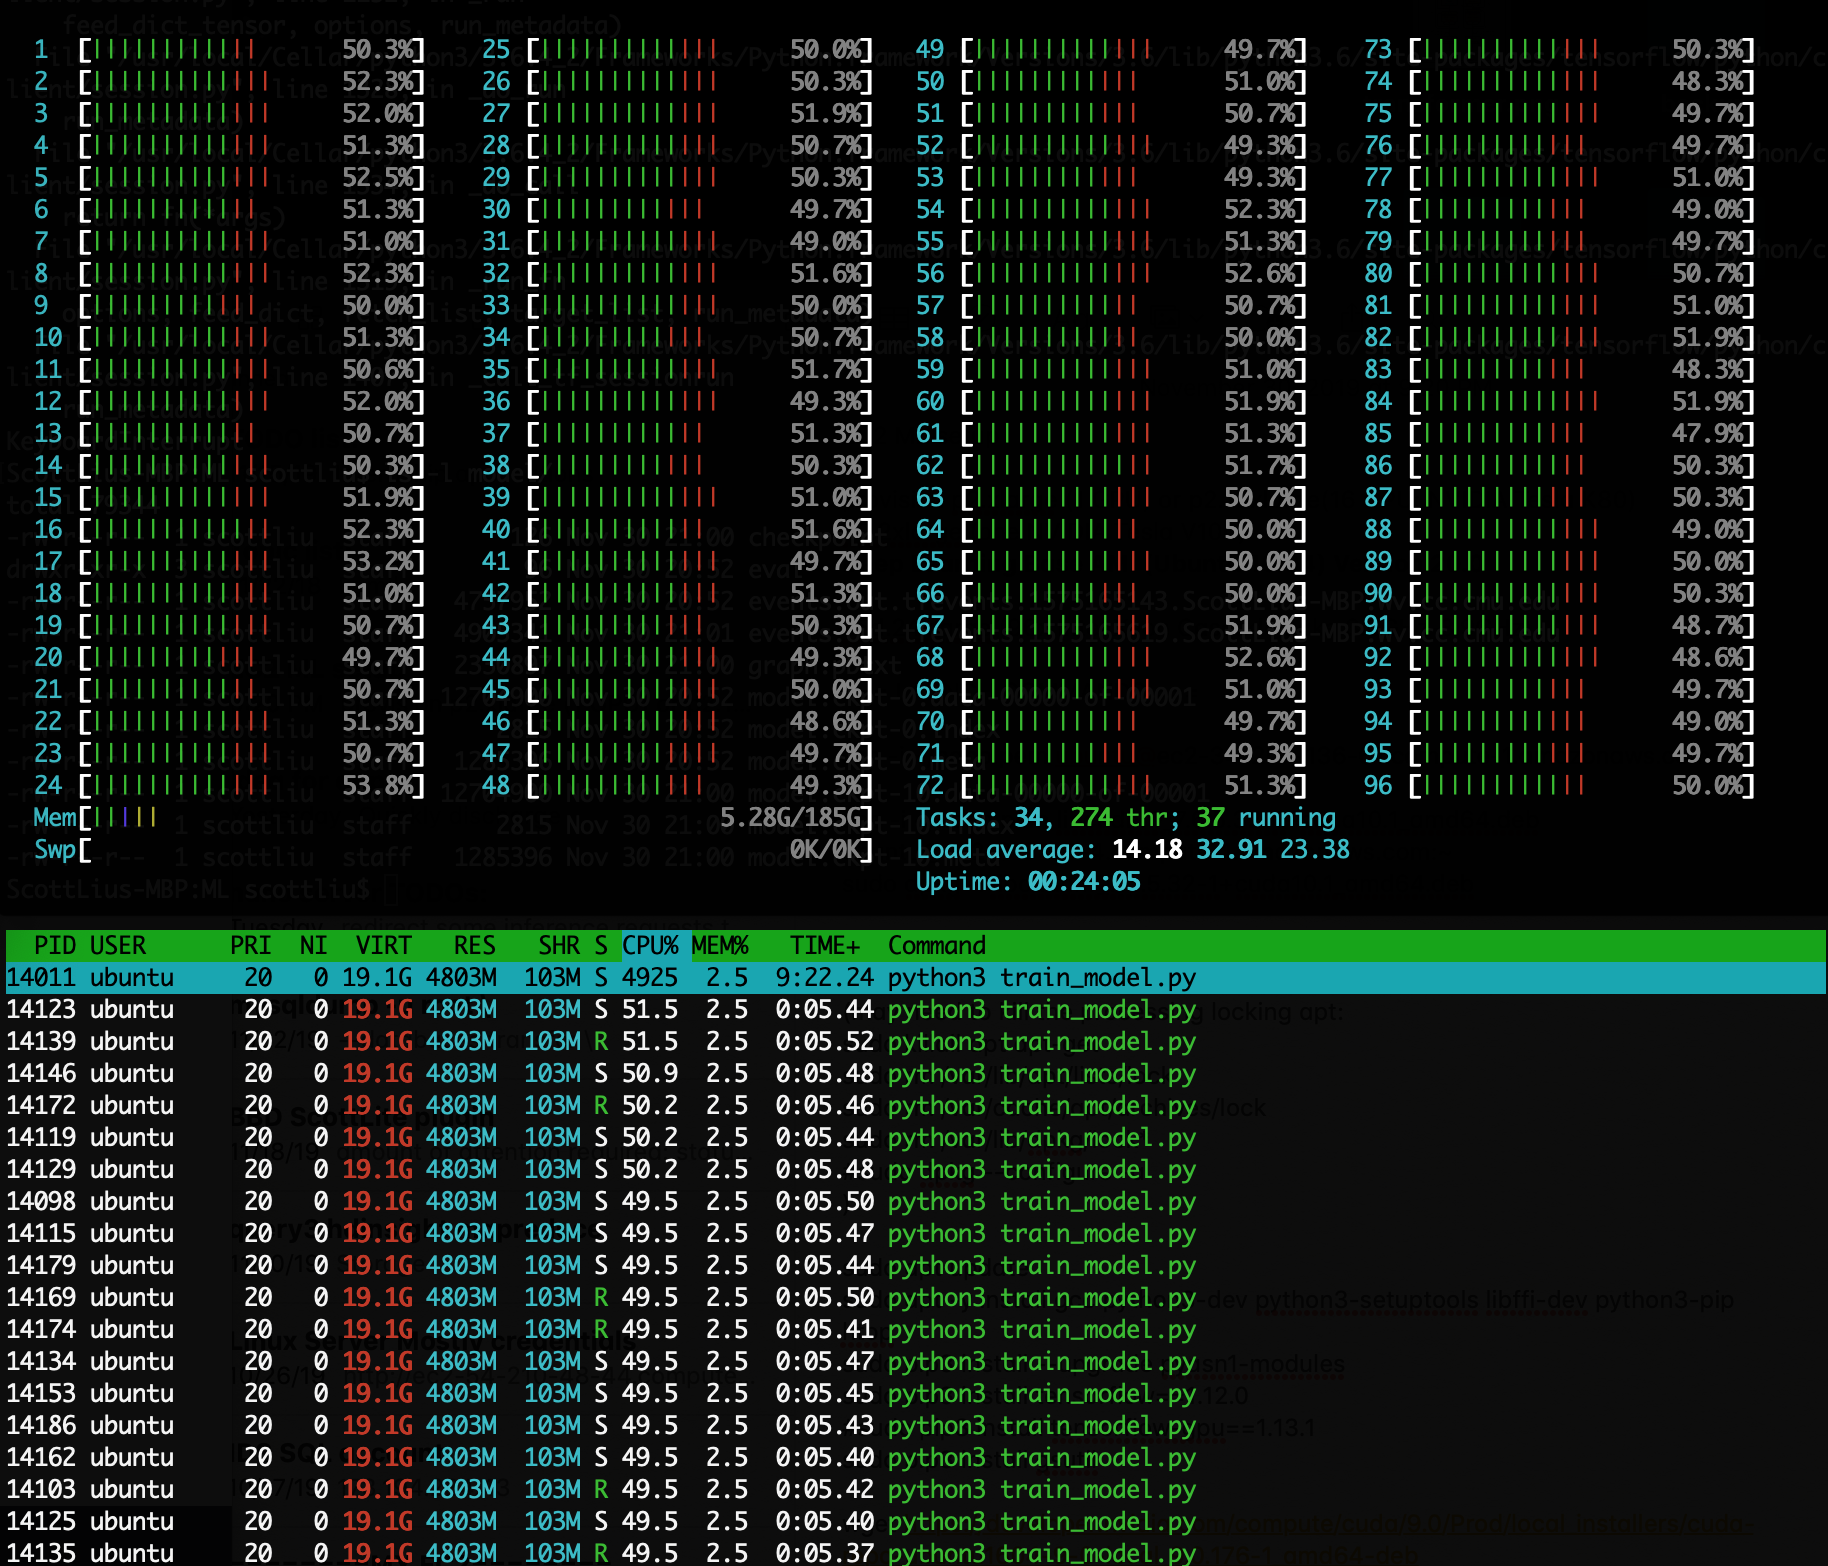This screenshot has height=1566, width=1828.
Task: Select the process row with PID 14123
Action: (914, 1009)
